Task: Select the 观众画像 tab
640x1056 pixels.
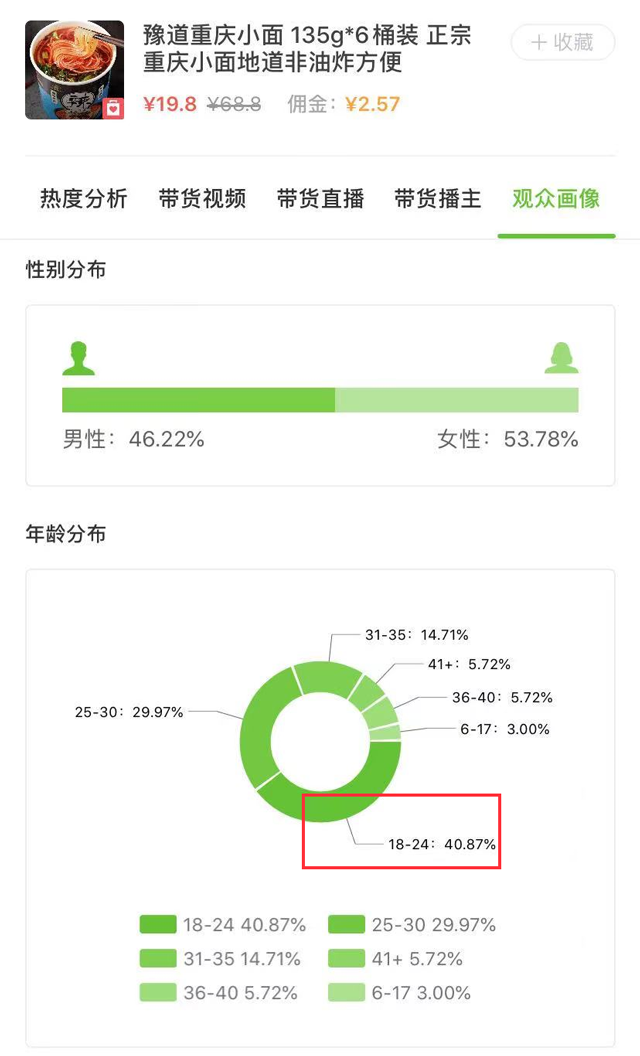Action: click(x=556, y=199)
